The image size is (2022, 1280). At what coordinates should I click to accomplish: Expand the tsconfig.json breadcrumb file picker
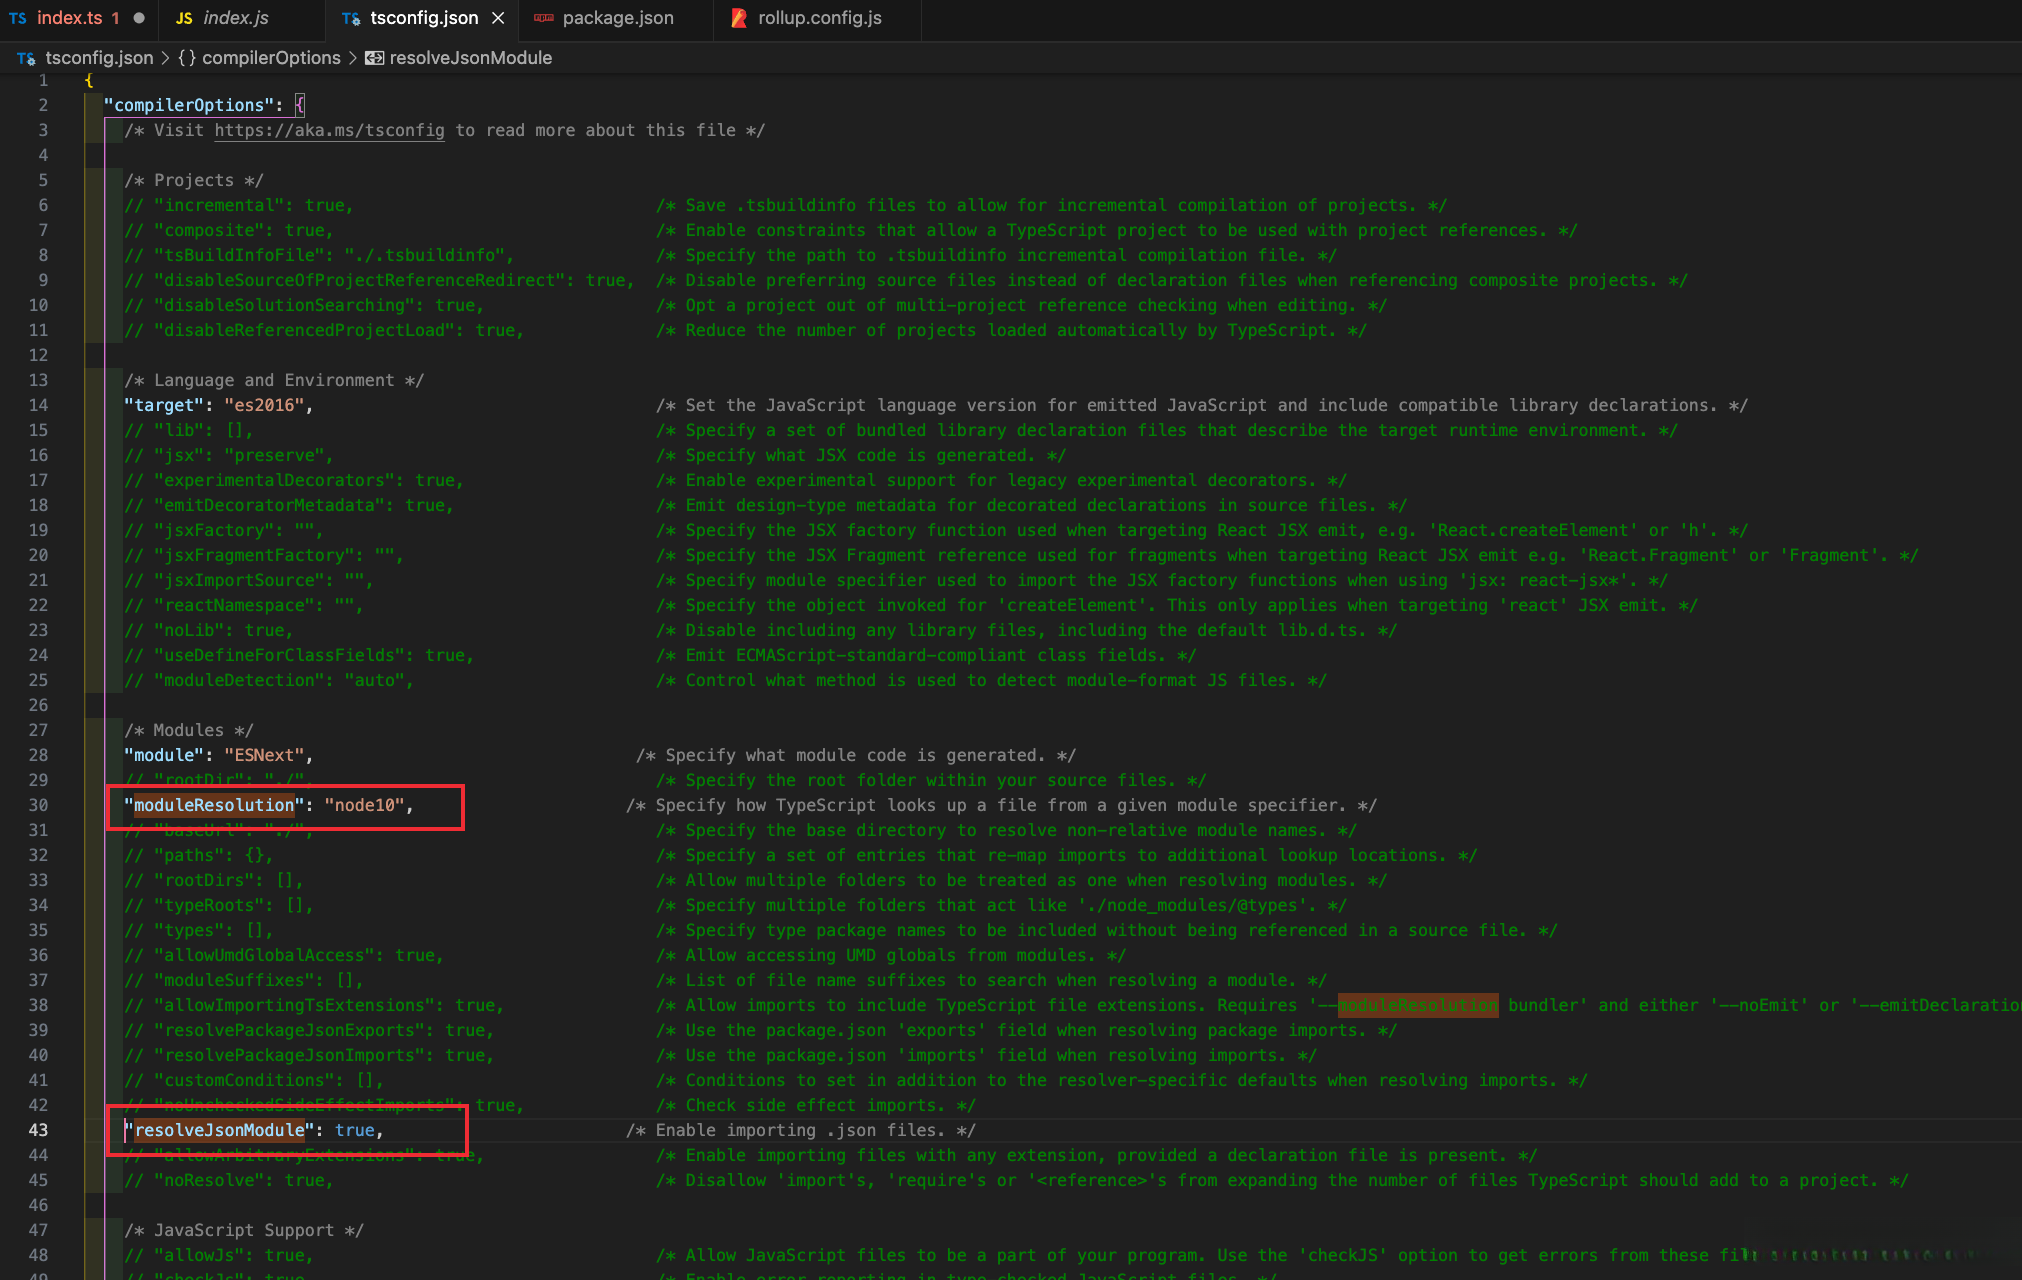tap(99, 58)
